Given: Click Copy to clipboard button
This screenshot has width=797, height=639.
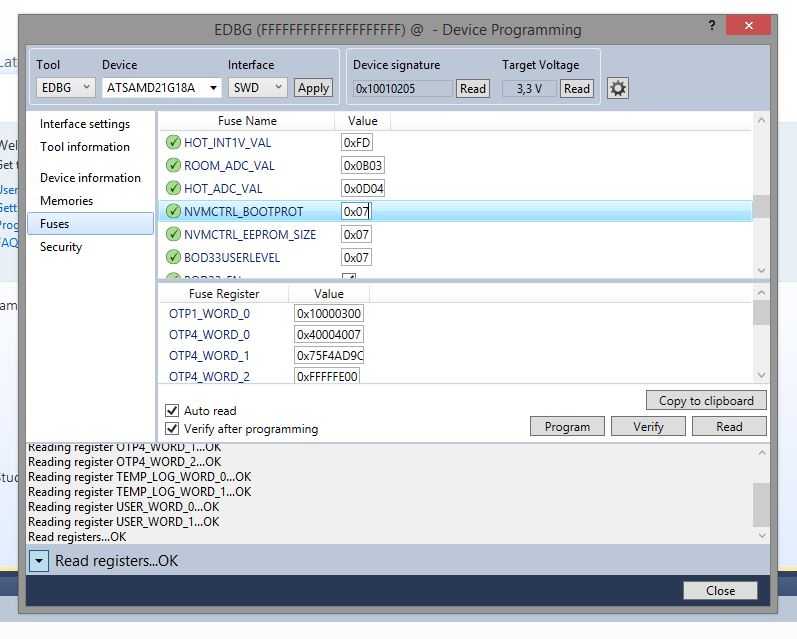Looking at the screenshot, I should point(706,401).
